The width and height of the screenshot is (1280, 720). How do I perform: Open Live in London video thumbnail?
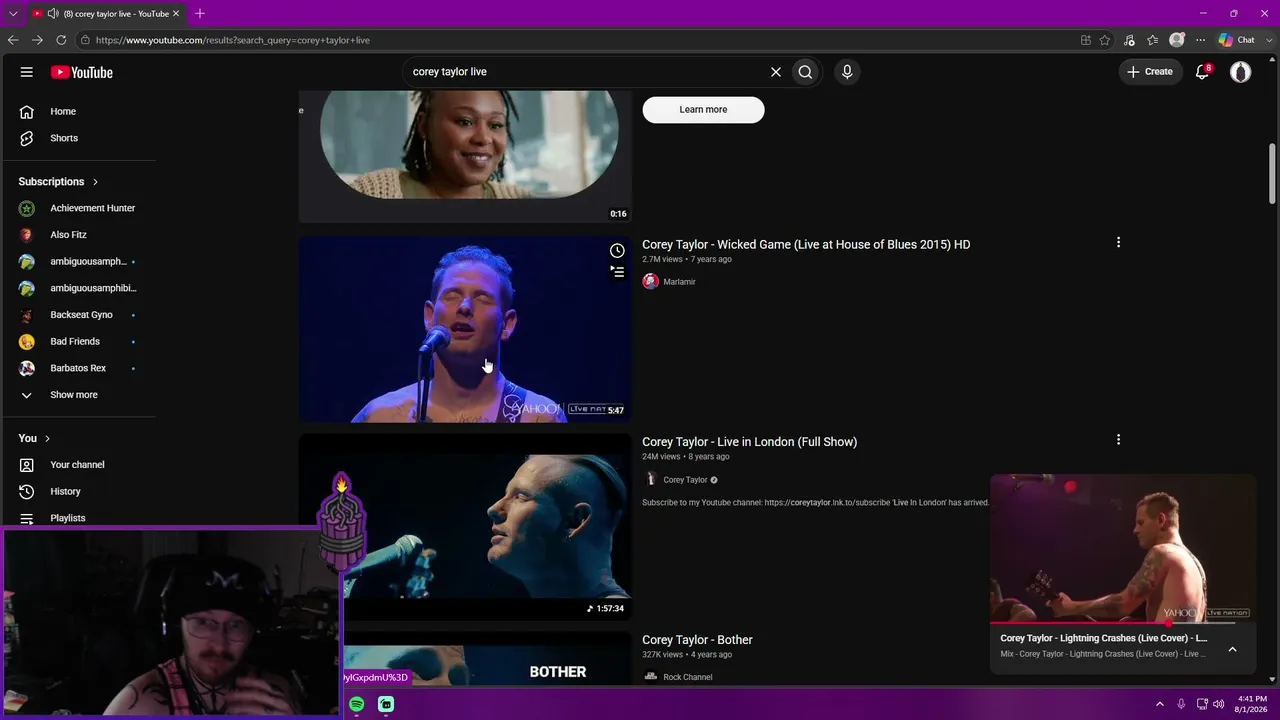pos(465,526)
